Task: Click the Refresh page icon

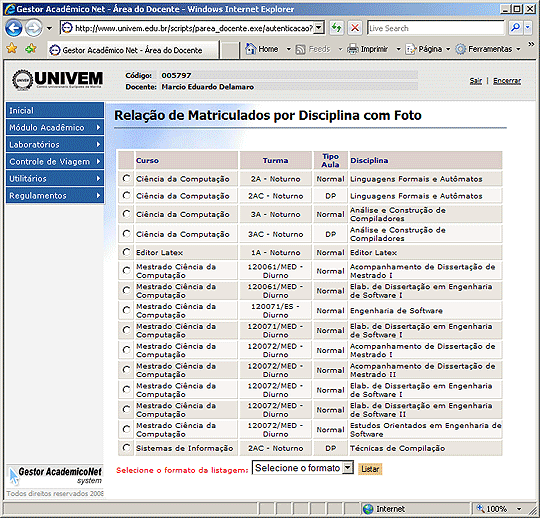Action: click(336, 28)
